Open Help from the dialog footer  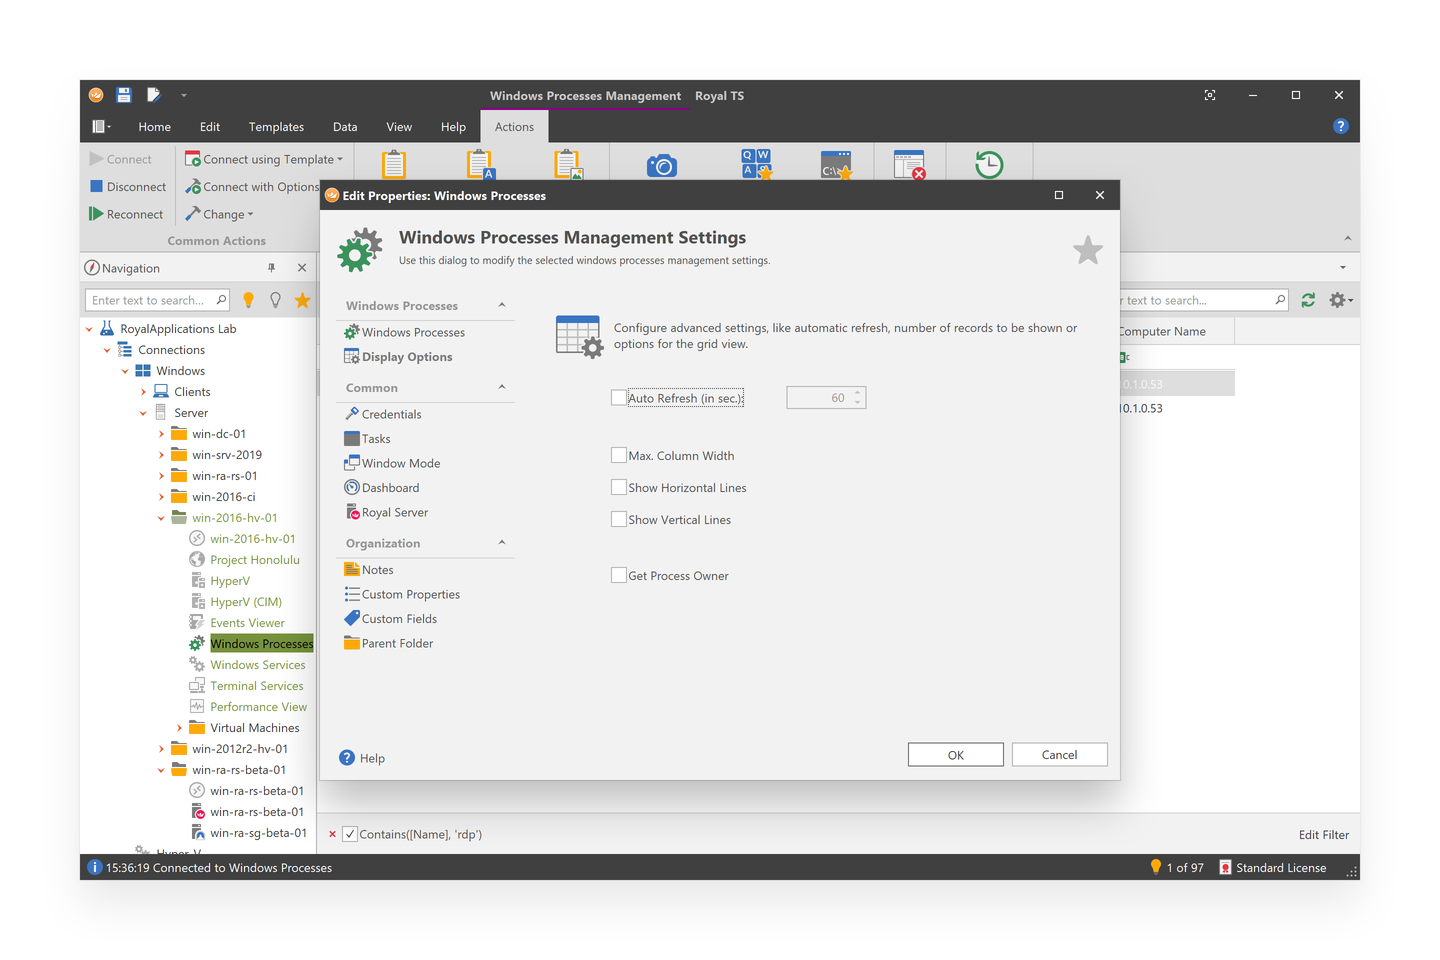tap(362, 757)
